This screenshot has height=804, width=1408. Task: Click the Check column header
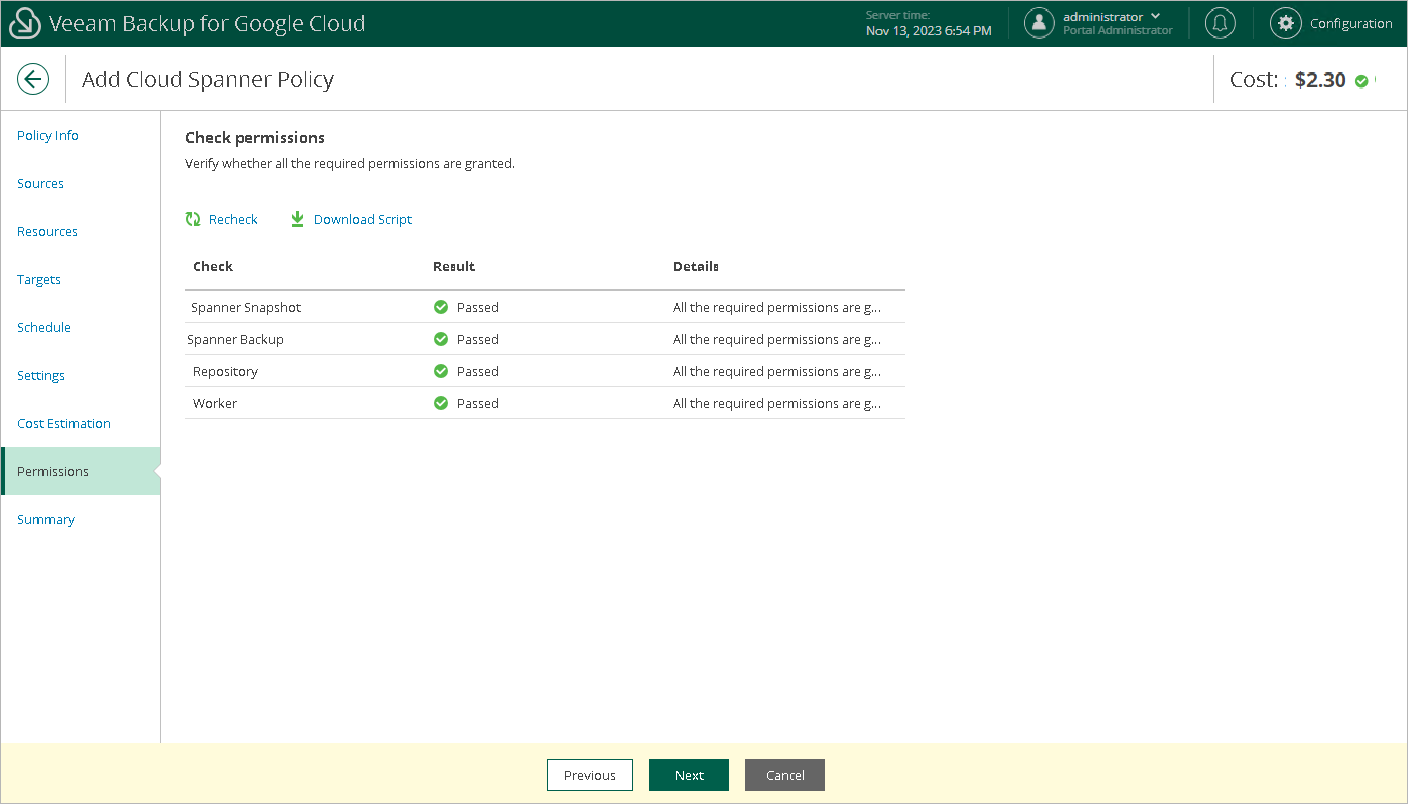(213, 266)
